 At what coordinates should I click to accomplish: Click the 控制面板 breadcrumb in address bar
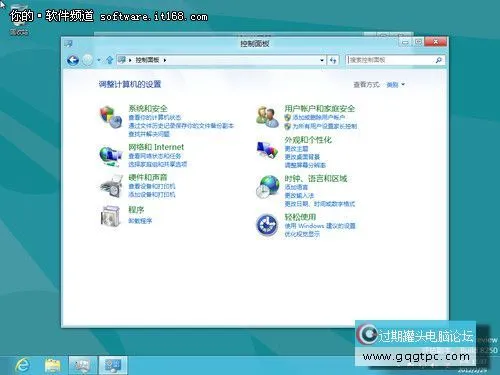[x=147, y=60]
